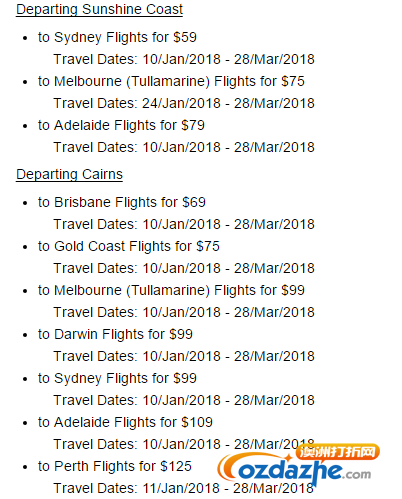
Task: Select Cairns to Brisbane Flights for $69
Action: 122,202
